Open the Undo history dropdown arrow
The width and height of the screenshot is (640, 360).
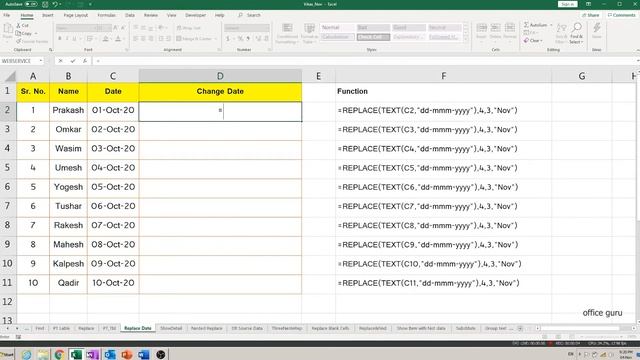[60, 4]
